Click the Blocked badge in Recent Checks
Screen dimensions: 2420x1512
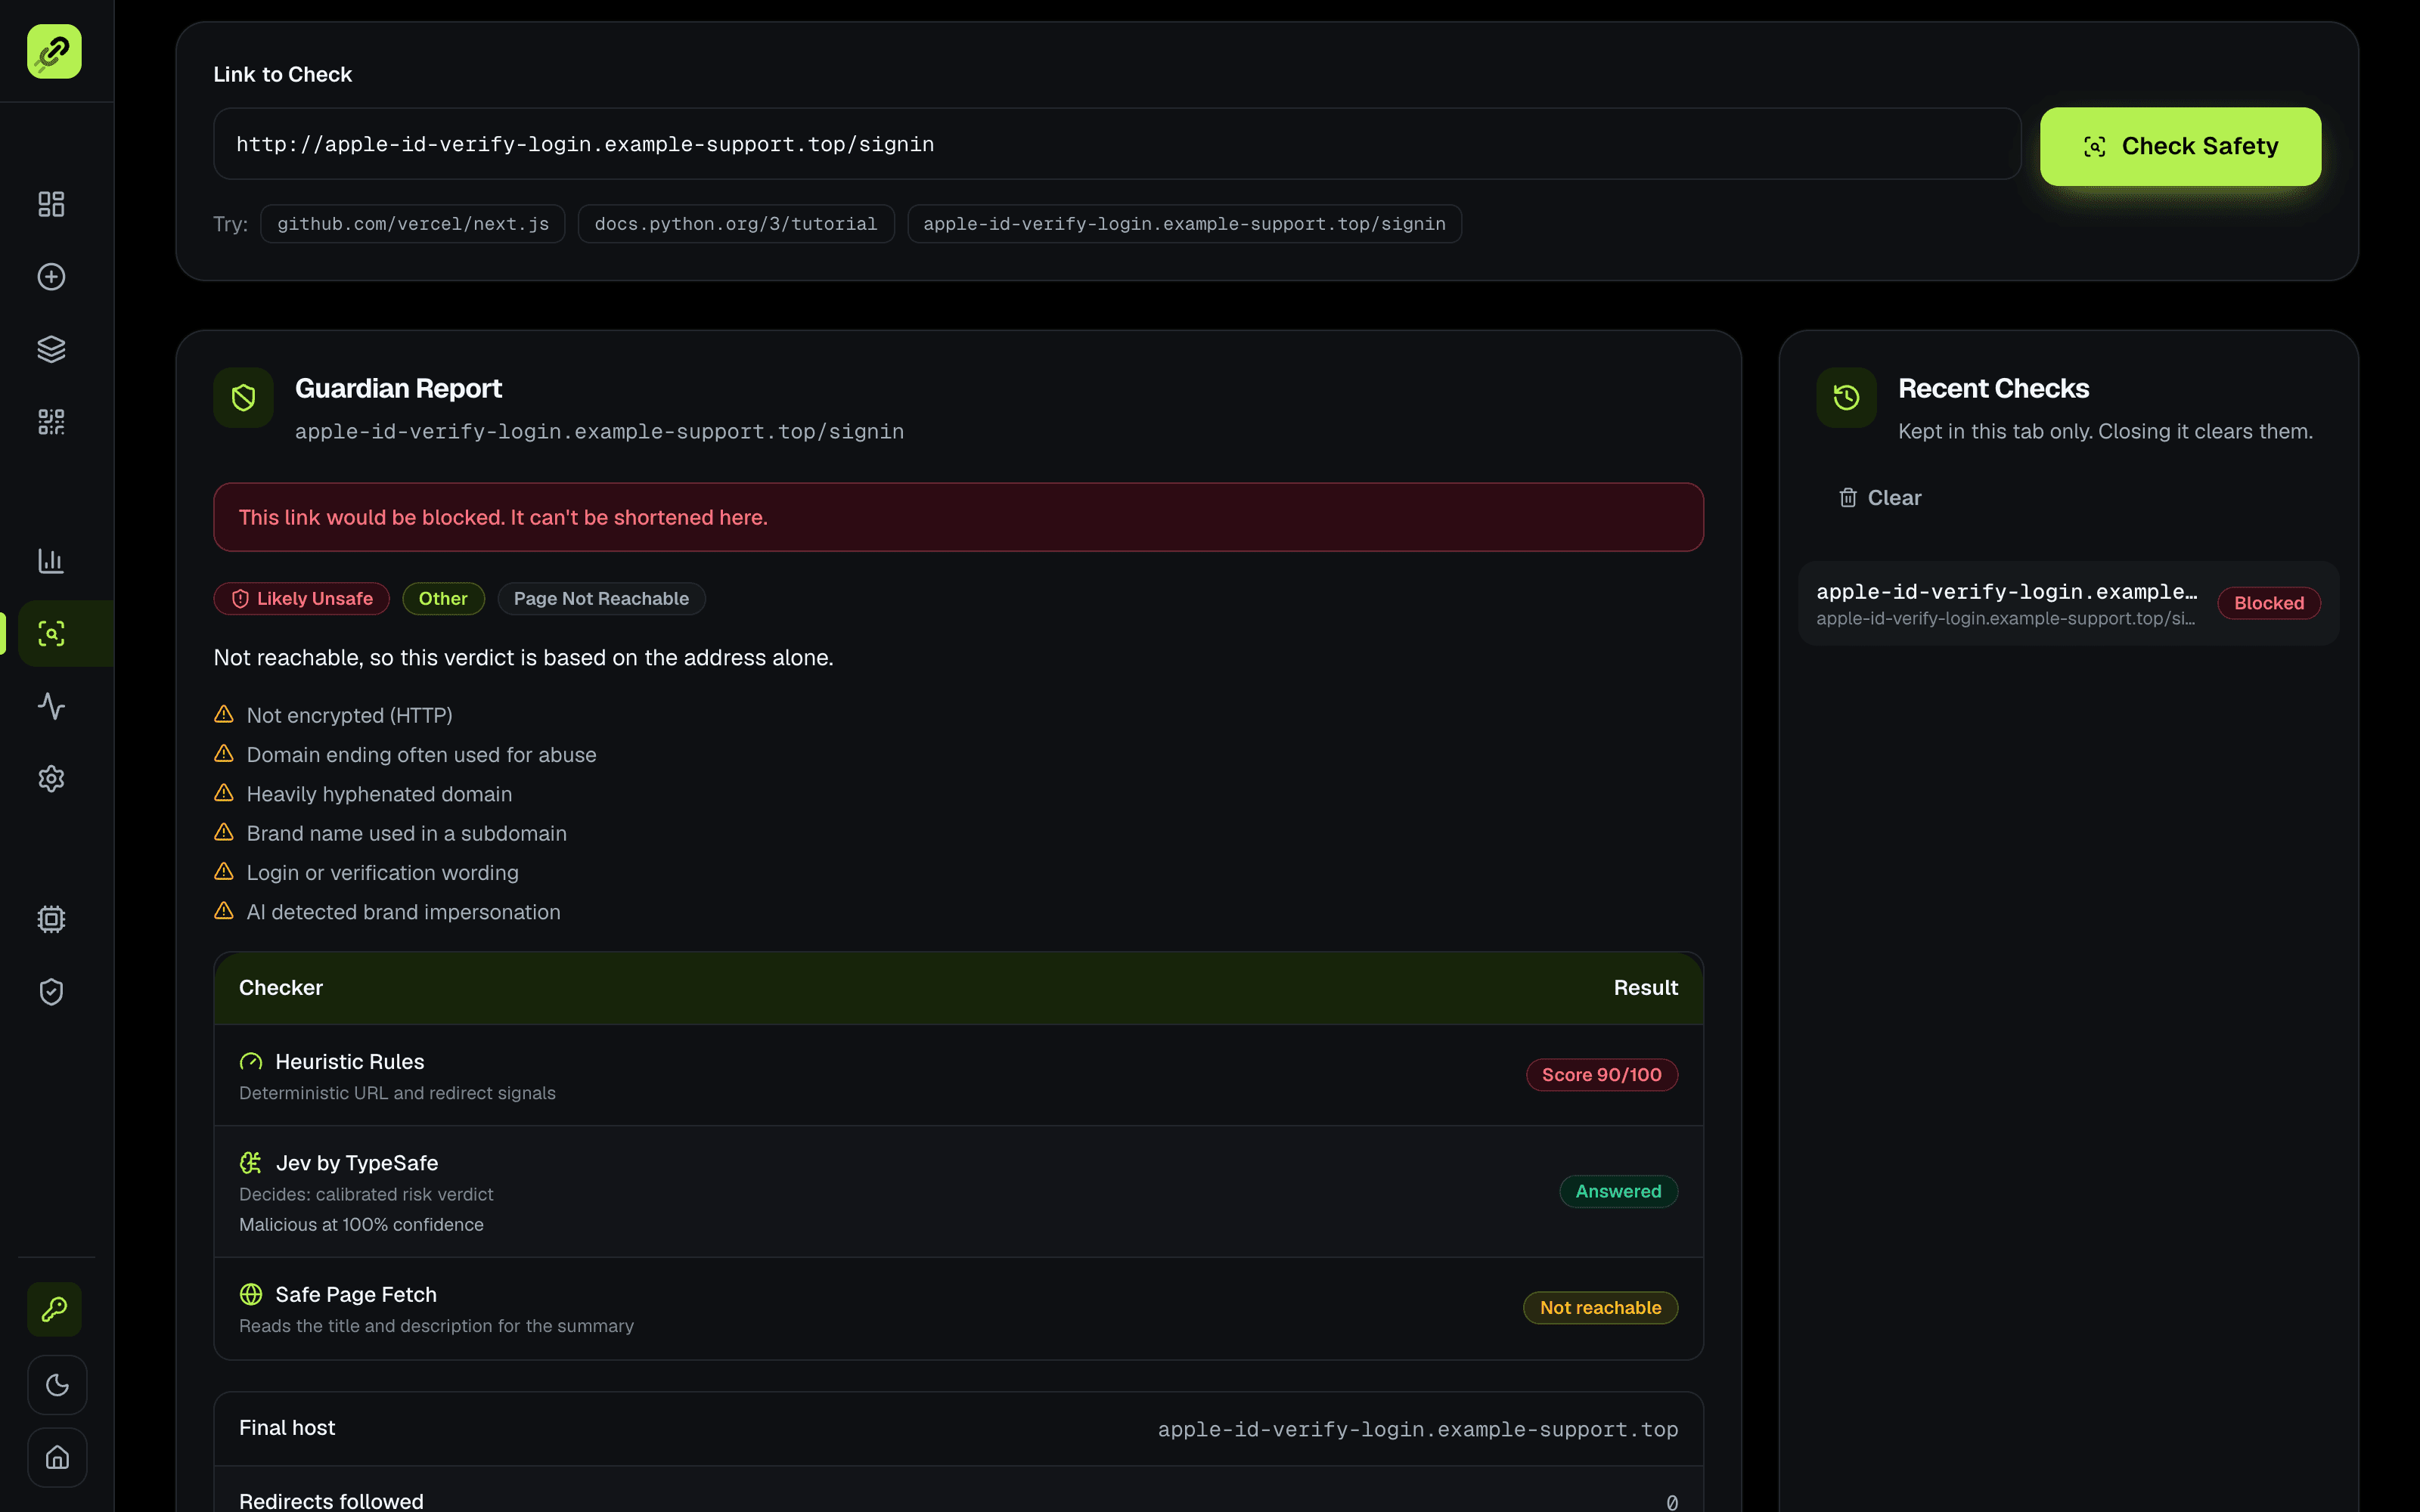pos(2269,603)
